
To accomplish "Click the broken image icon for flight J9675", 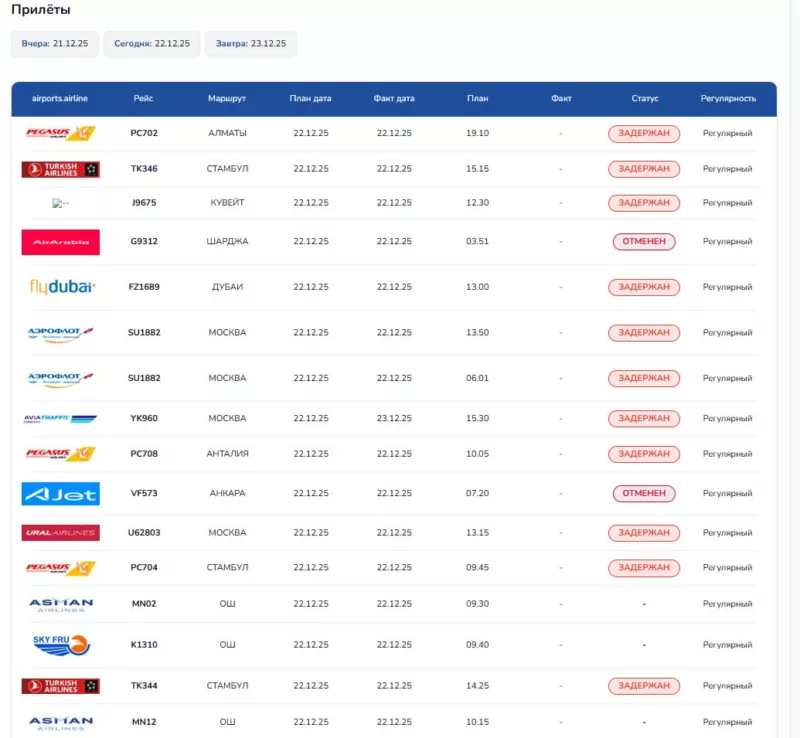I will pos(60,203).
